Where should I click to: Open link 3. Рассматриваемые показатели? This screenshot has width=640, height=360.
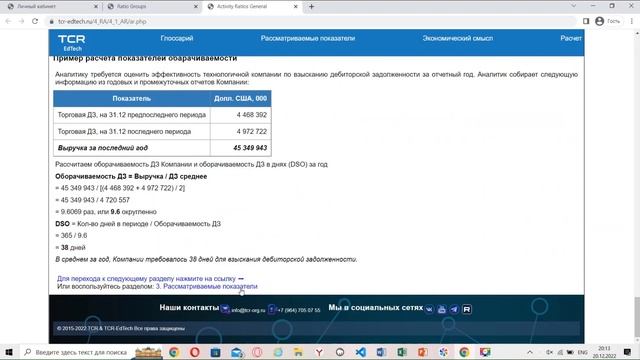[x=207, y=286]
